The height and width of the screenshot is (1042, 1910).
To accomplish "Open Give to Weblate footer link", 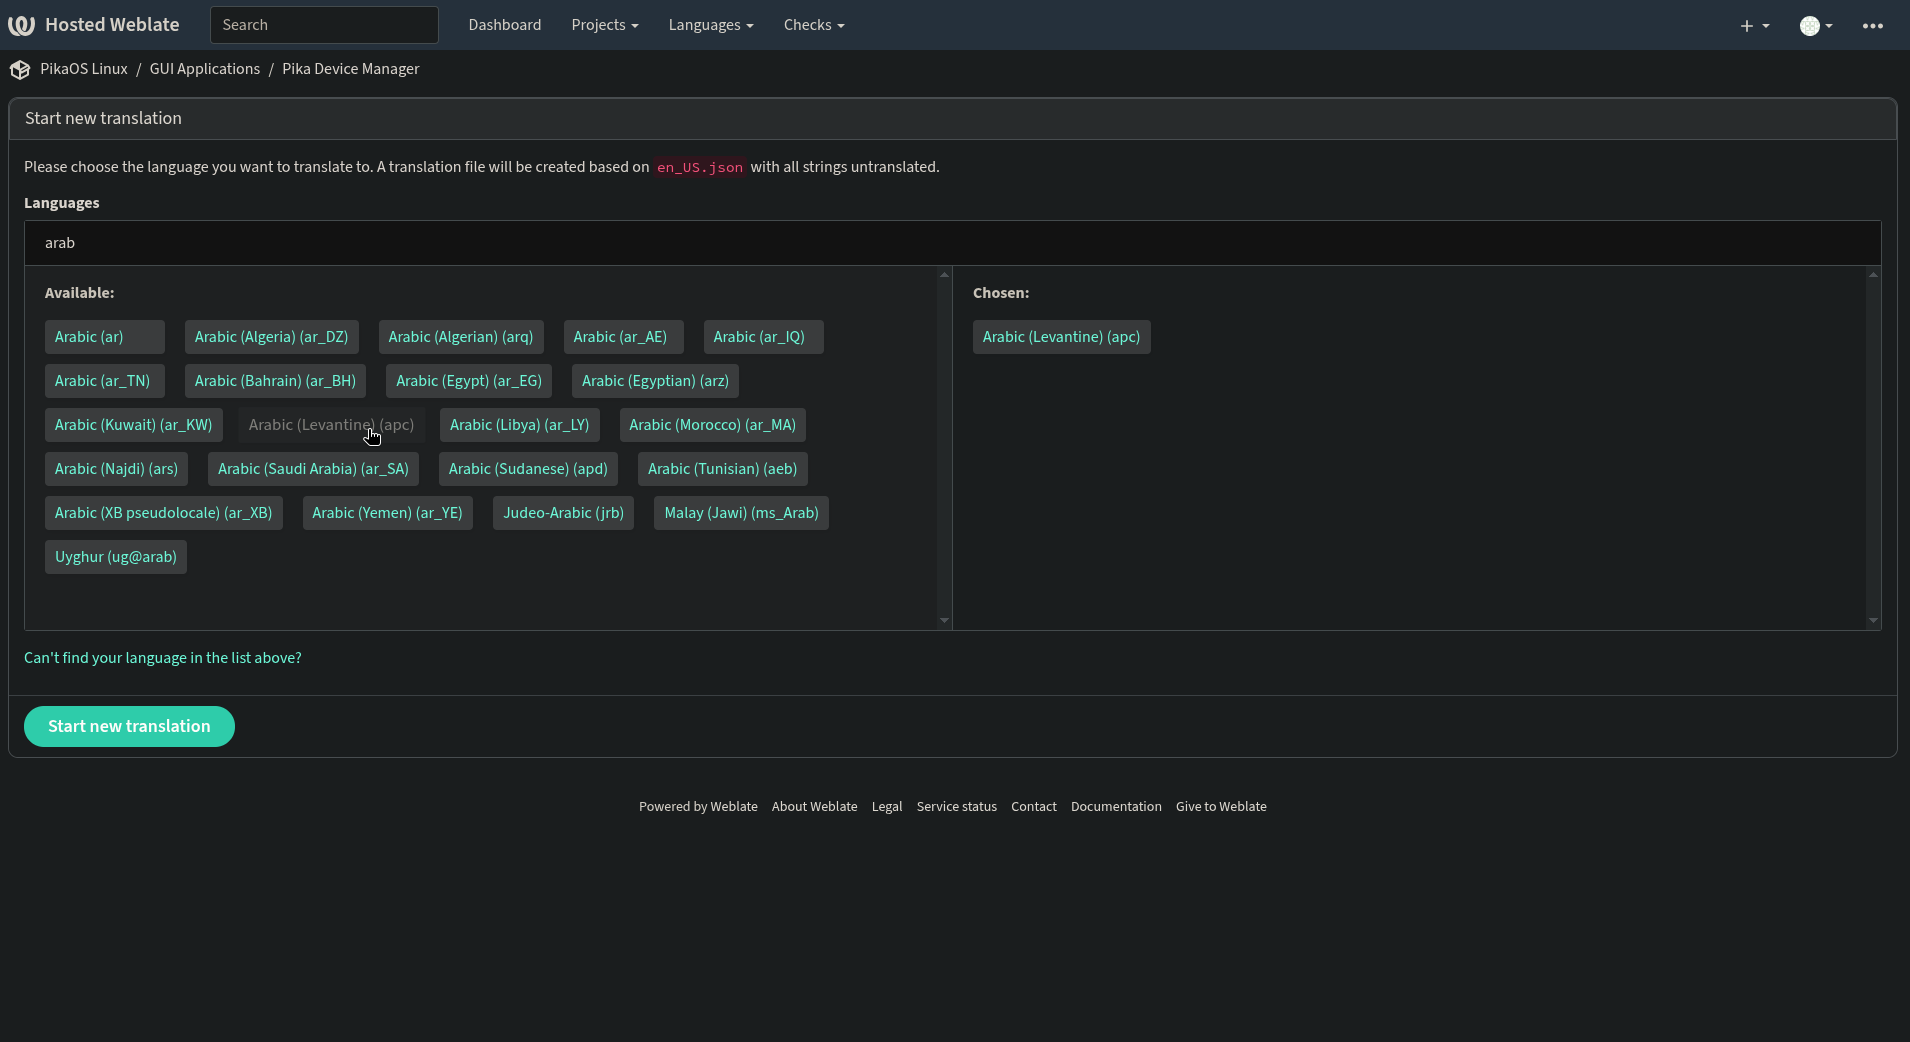I will tap(1221, 807).
